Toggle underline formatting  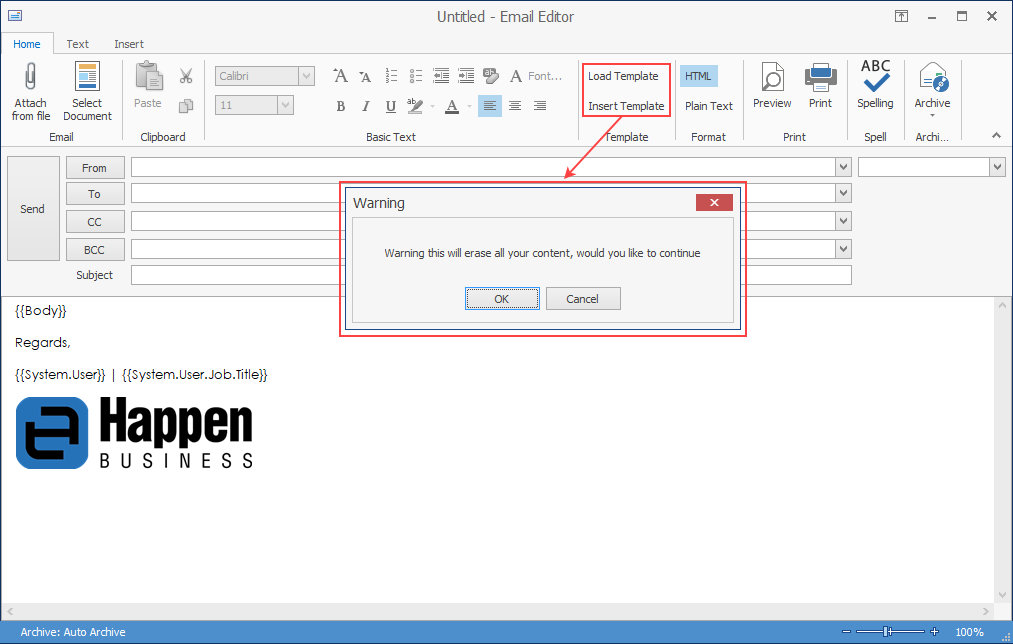pyautogui.click(x=390, y=106)
